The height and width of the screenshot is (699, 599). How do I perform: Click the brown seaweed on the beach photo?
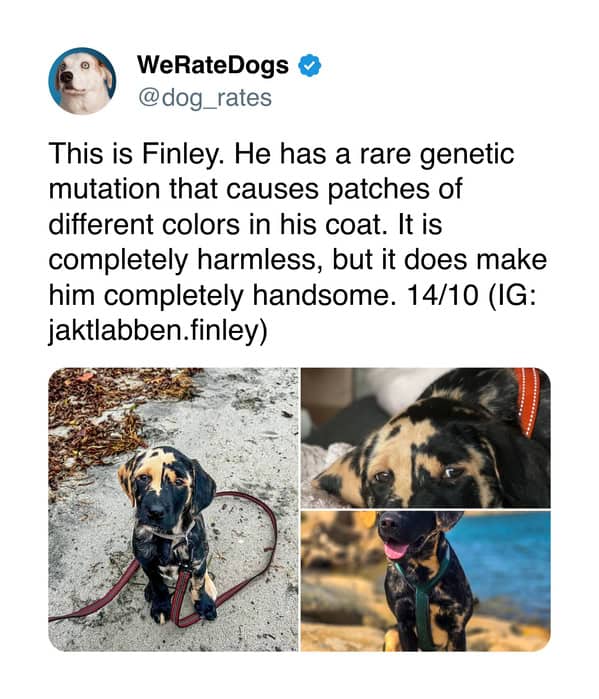(x=105, y=415)
